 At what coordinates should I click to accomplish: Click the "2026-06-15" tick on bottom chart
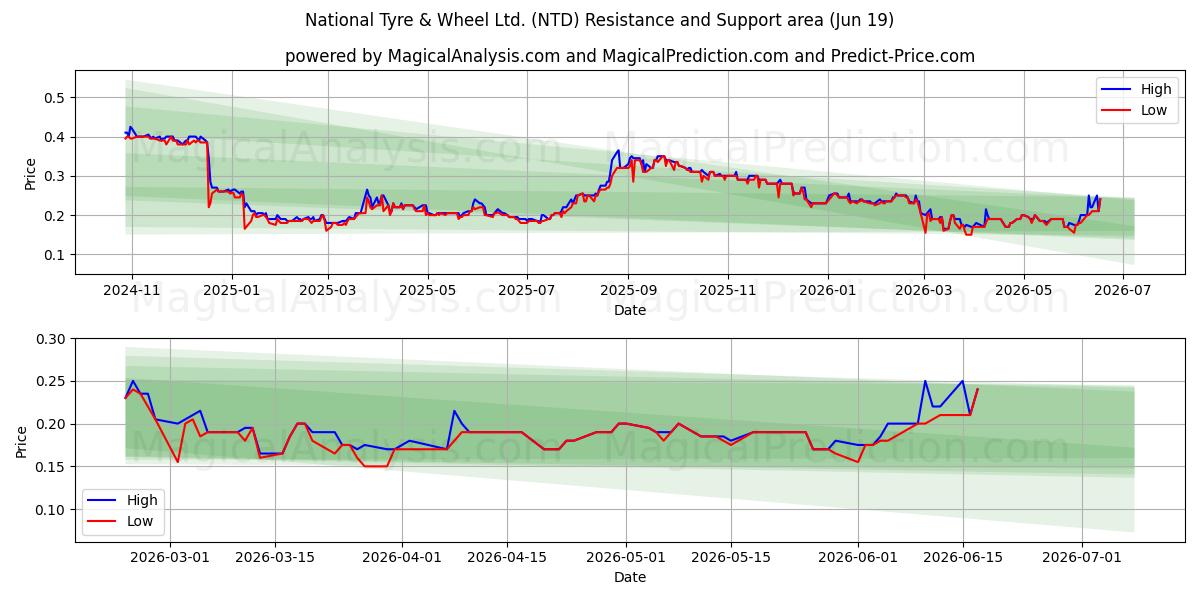click(x=963, y=557)
